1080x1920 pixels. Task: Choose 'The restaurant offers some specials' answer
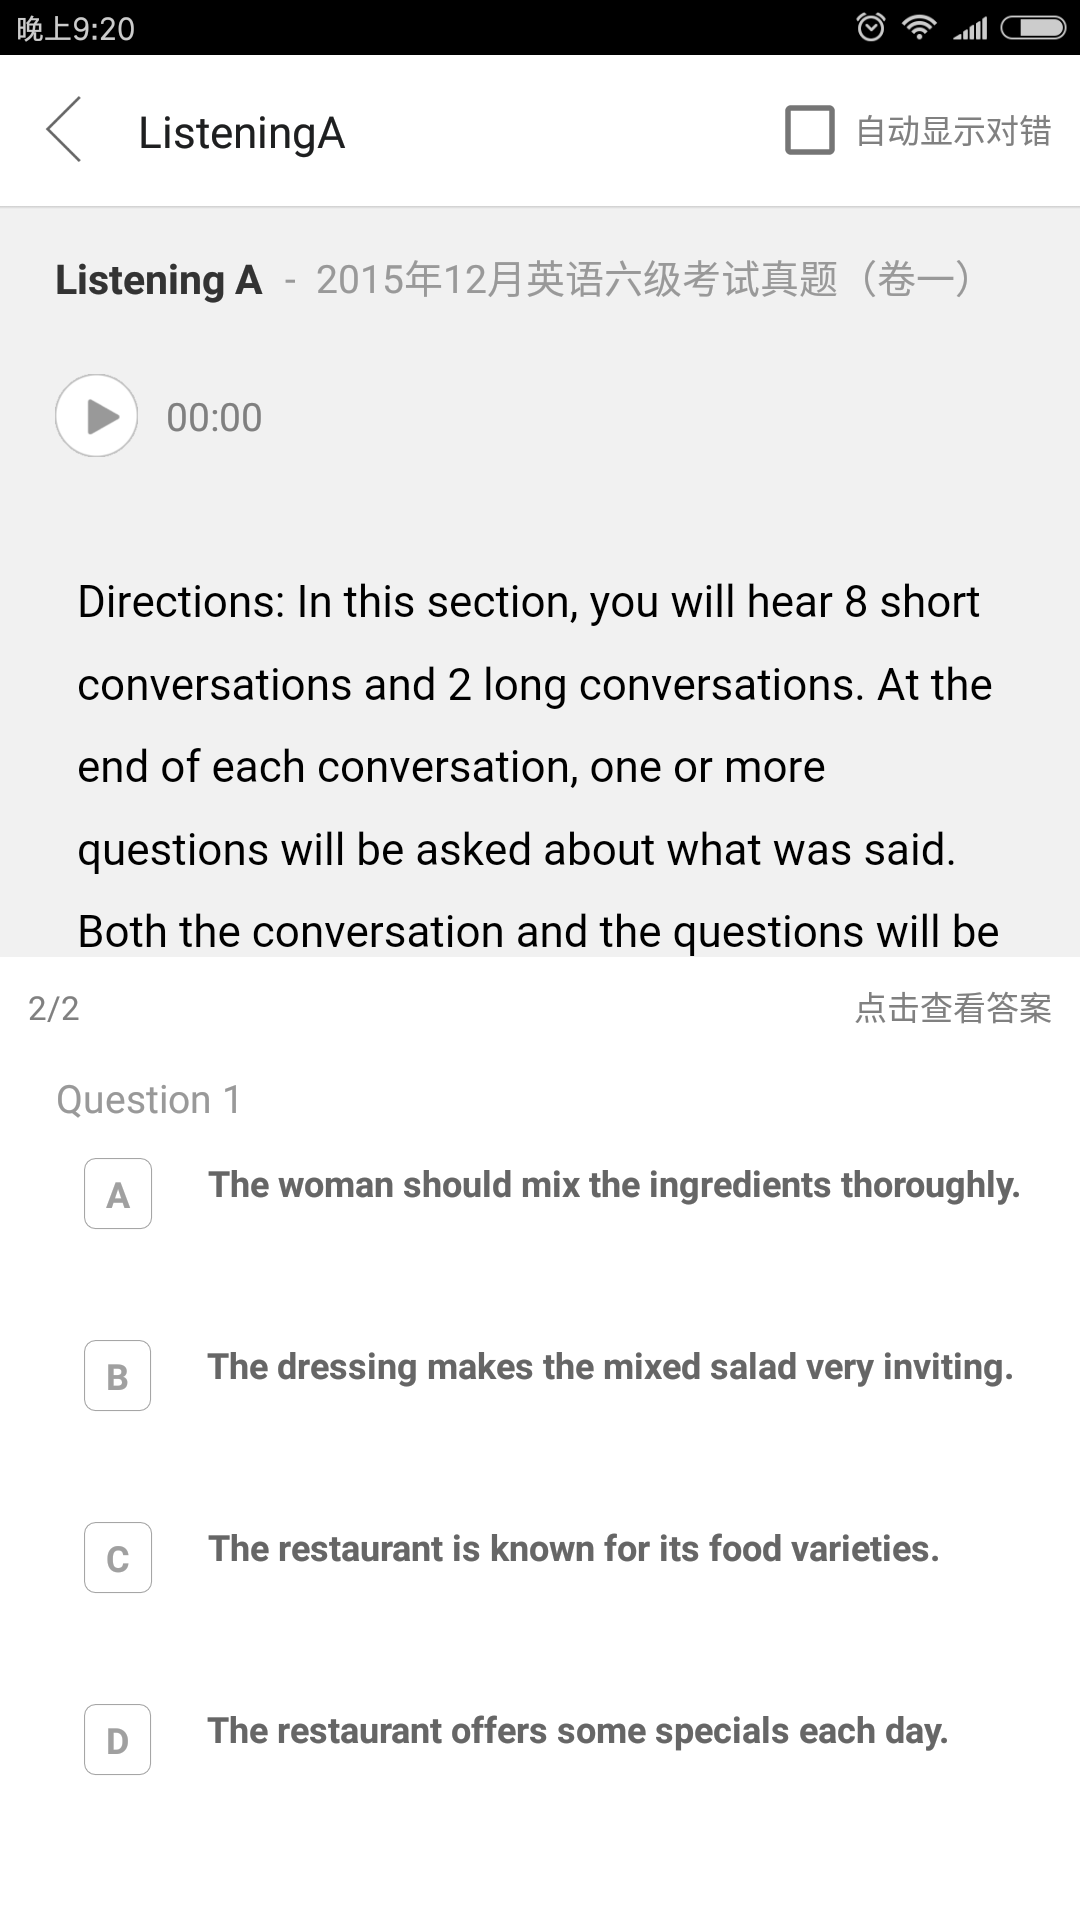578,1731
